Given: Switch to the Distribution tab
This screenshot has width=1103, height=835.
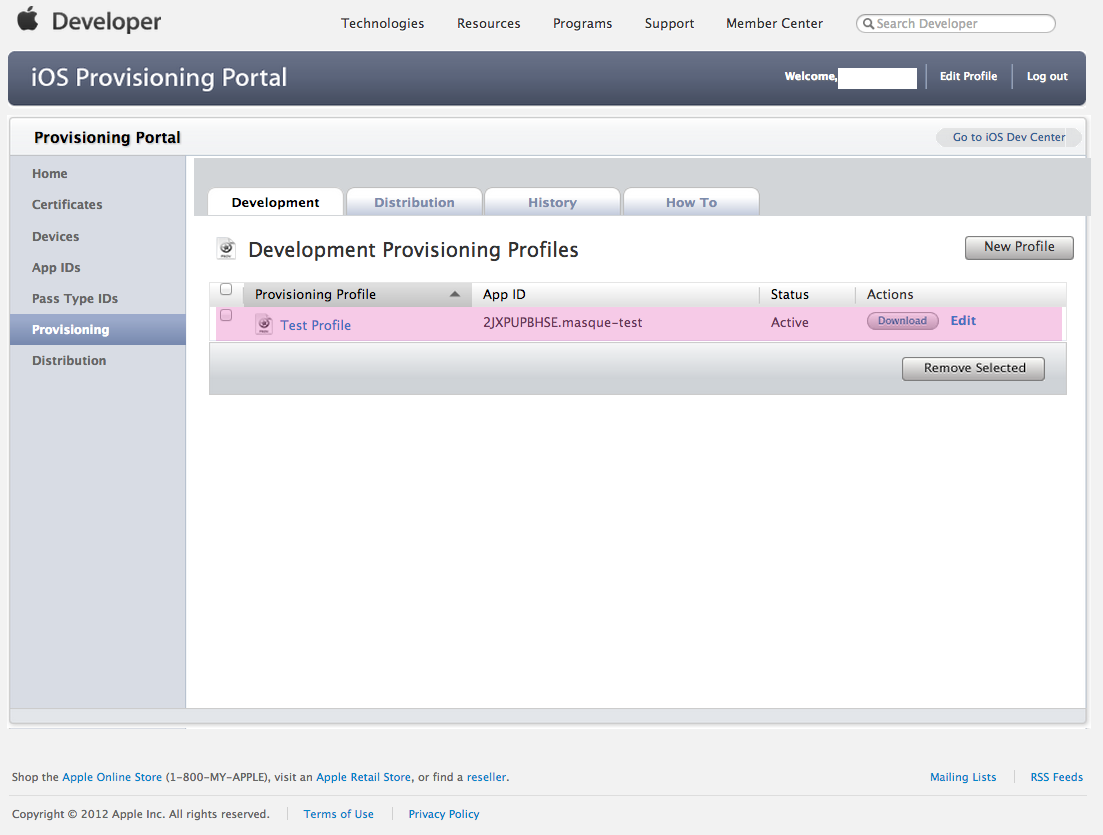Looking at the screenshot, I should point(414,202).
